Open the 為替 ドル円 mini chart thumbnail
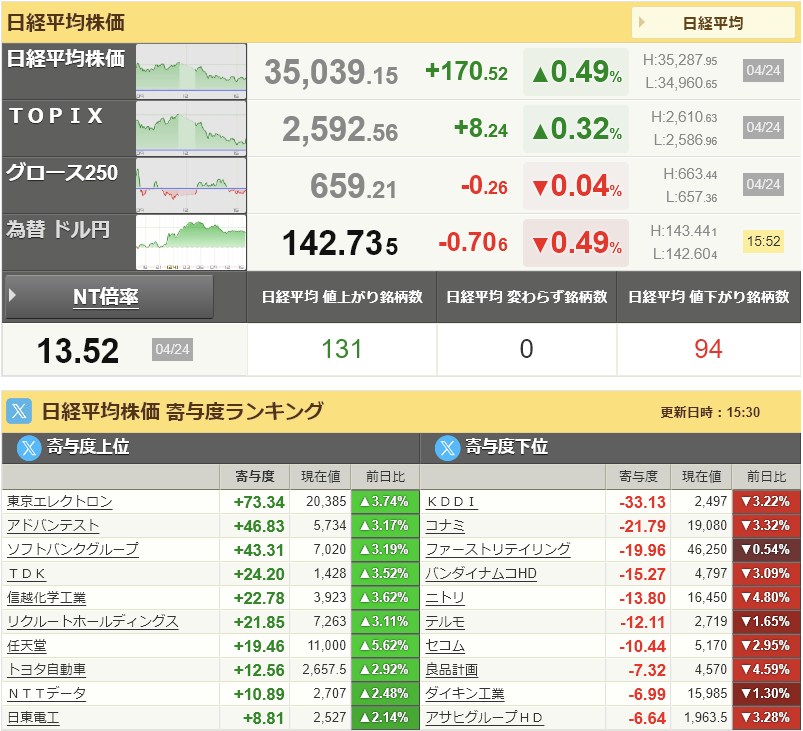The image size is (803, 731). coord(191,242)
